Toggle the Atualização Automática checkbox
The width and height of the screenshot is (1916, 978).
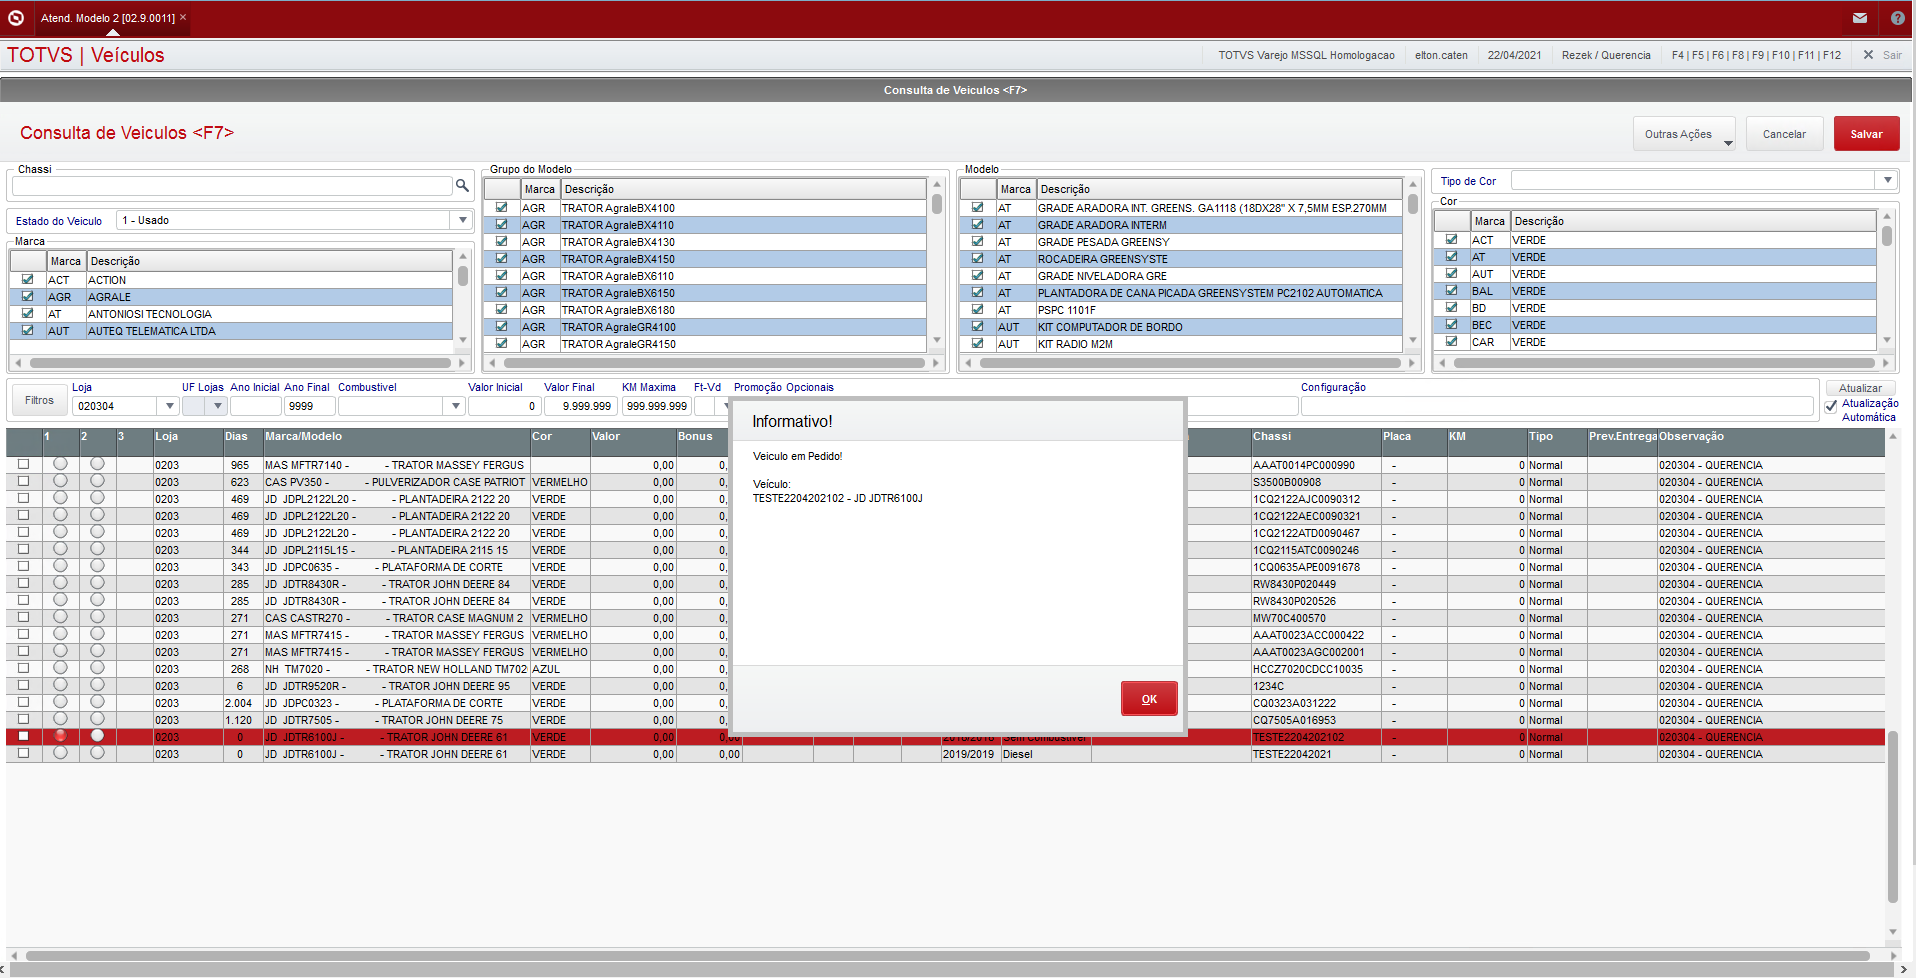tap(1831, 407)
